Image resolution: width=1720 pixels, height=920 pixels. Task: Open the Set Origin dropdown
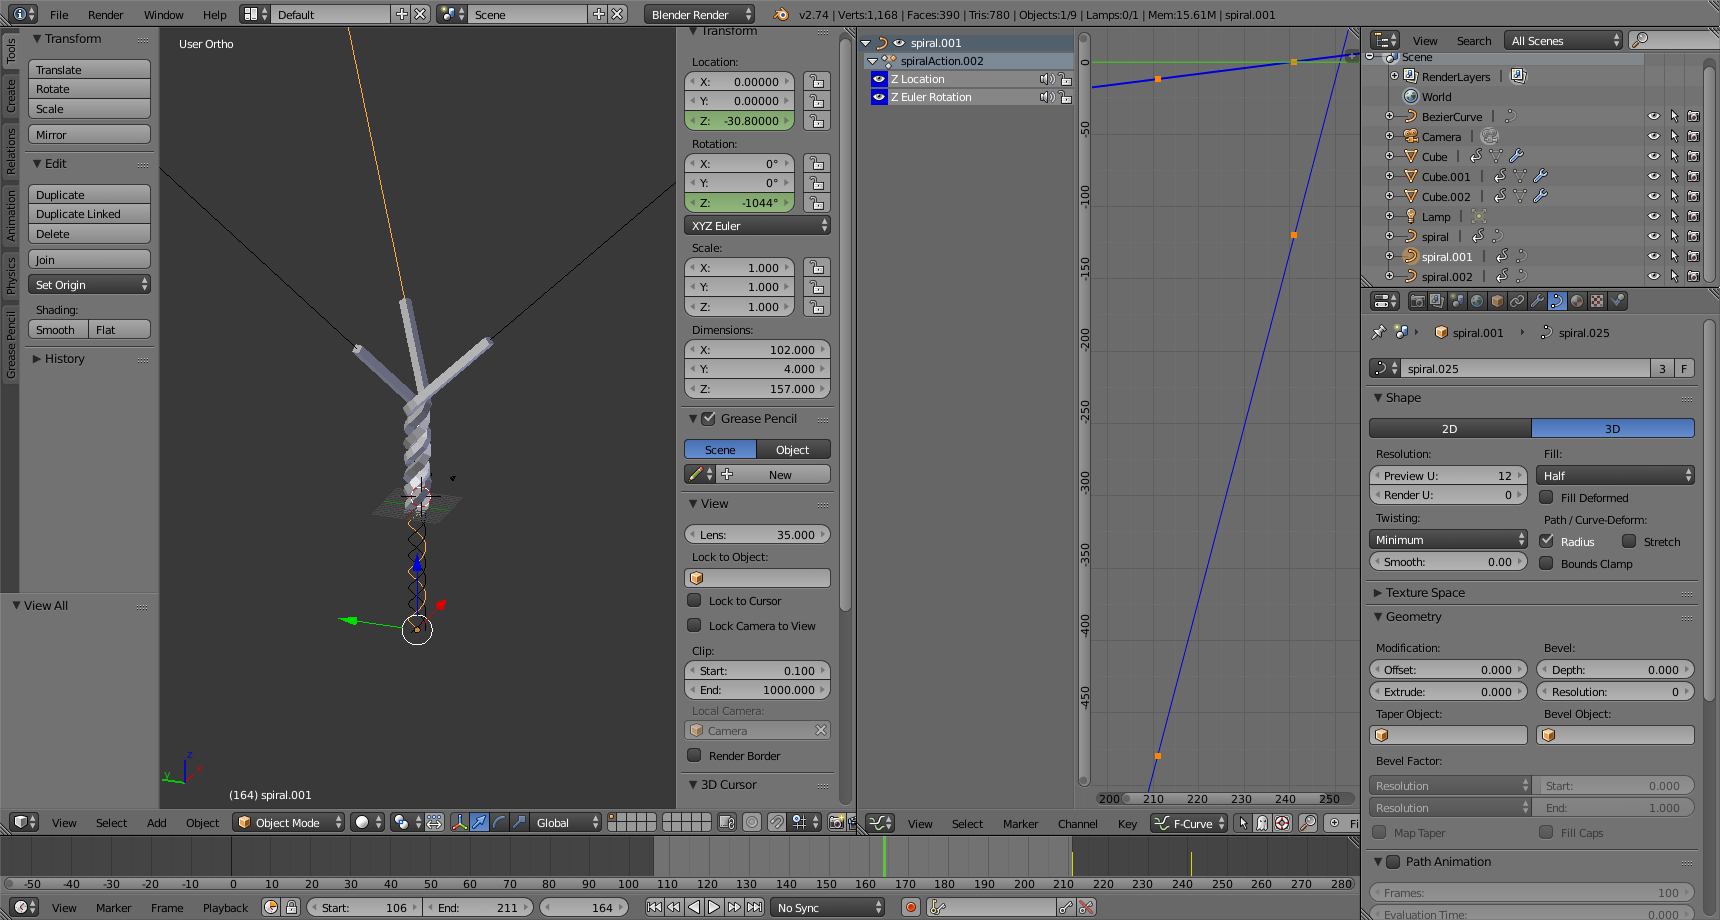pos(89,284)
